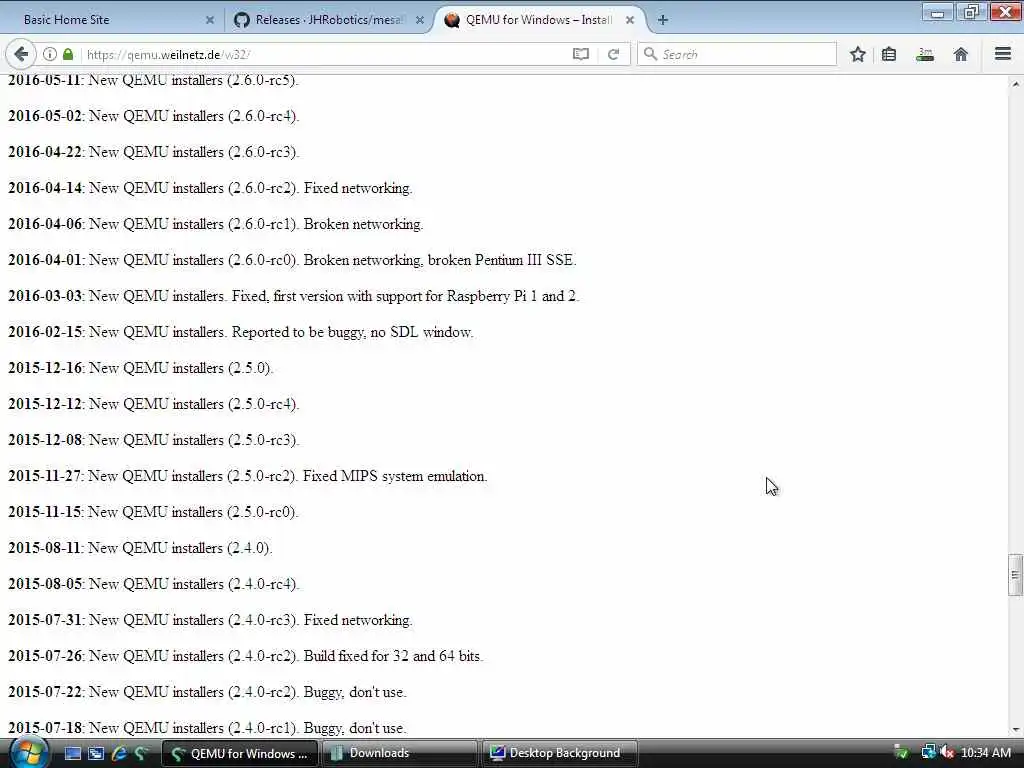Select QEMU for Windows taskbar button
1024x768 pixels.
click(x=240, y=753)
